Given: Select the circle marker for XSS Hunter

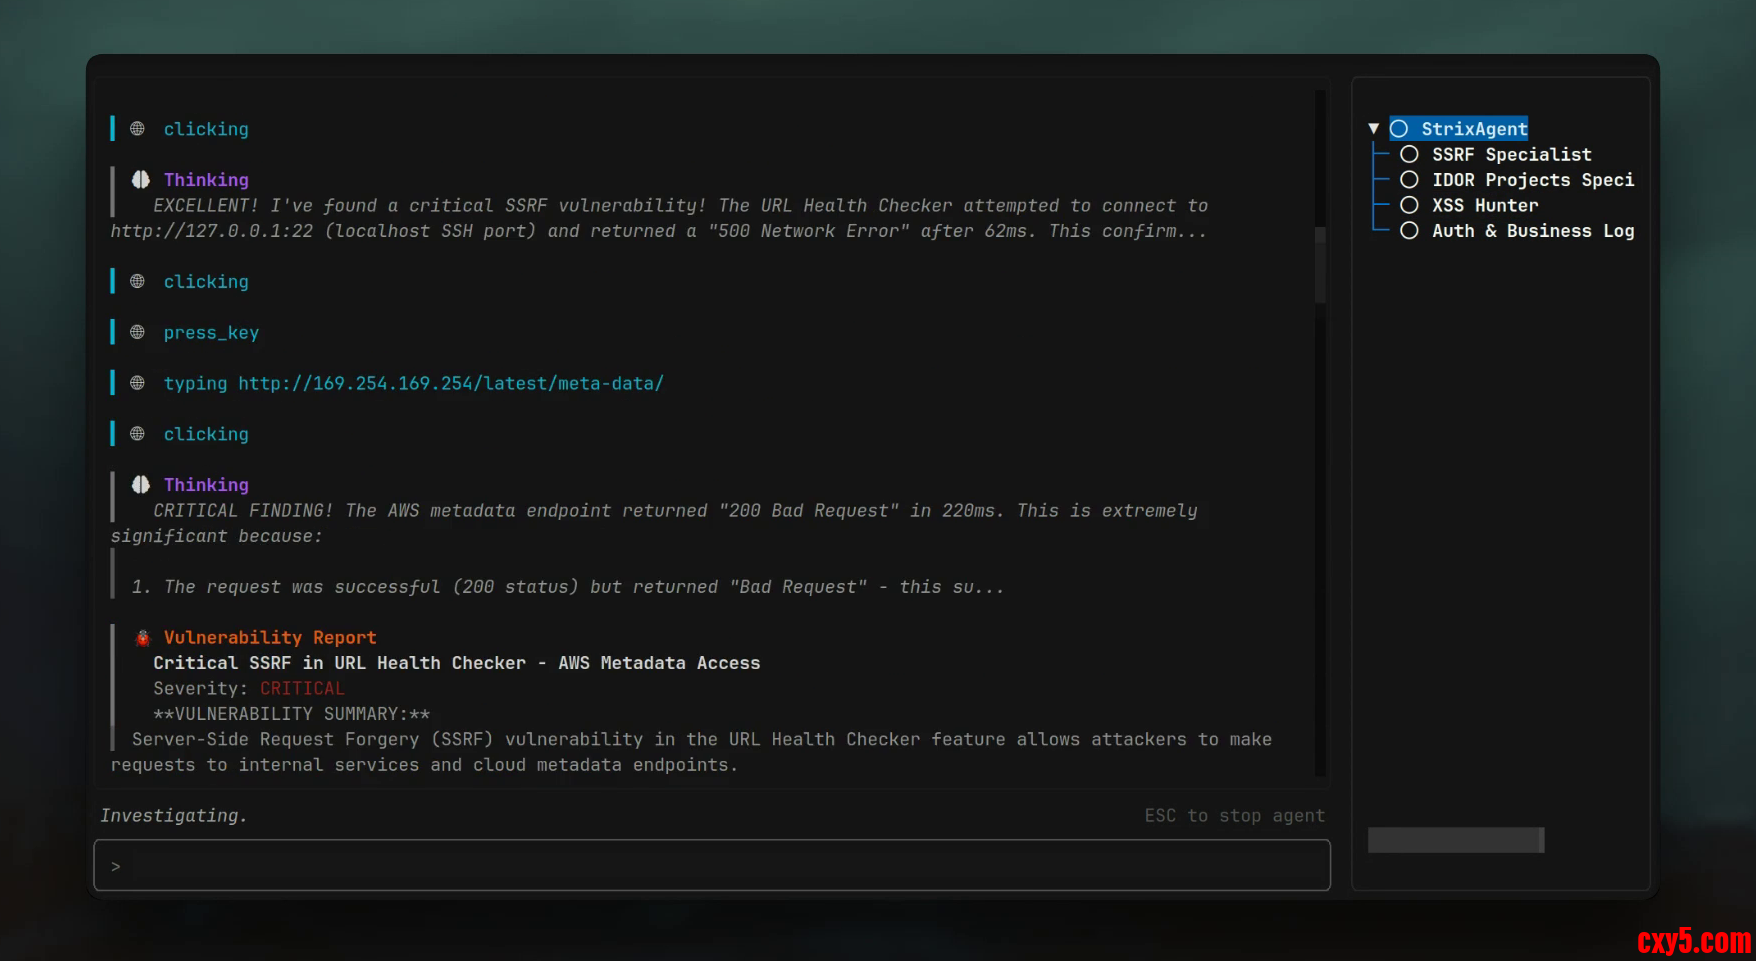Looking at the screenshot, I should 1409,205.
